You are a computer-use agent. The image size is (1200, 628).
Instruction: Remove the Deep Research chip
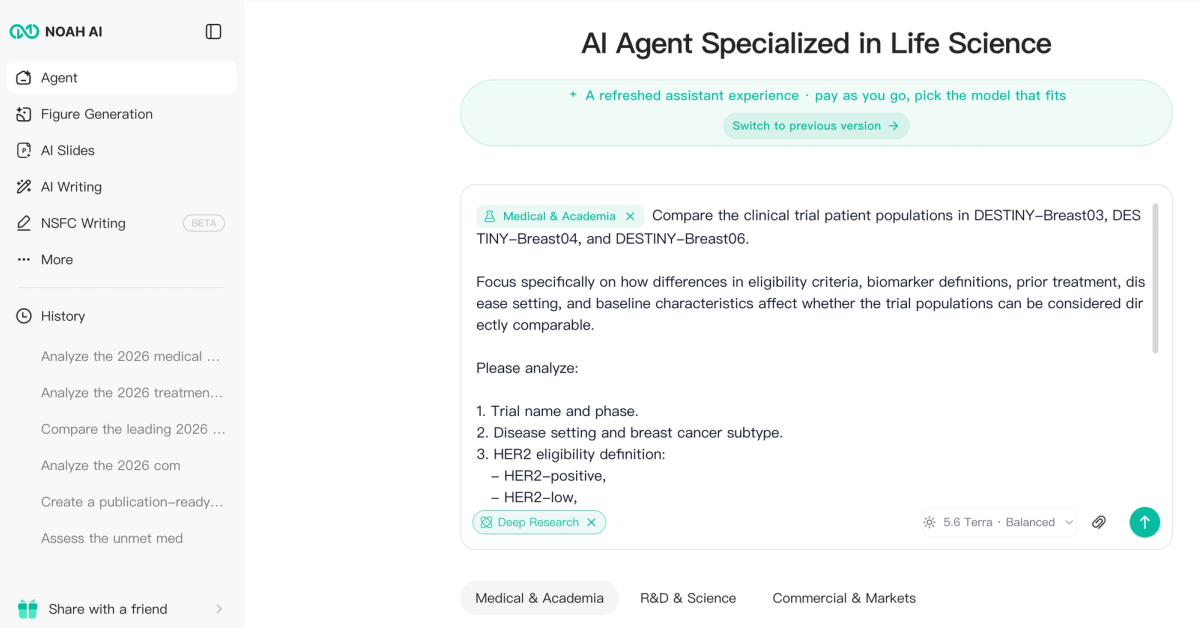591,522
